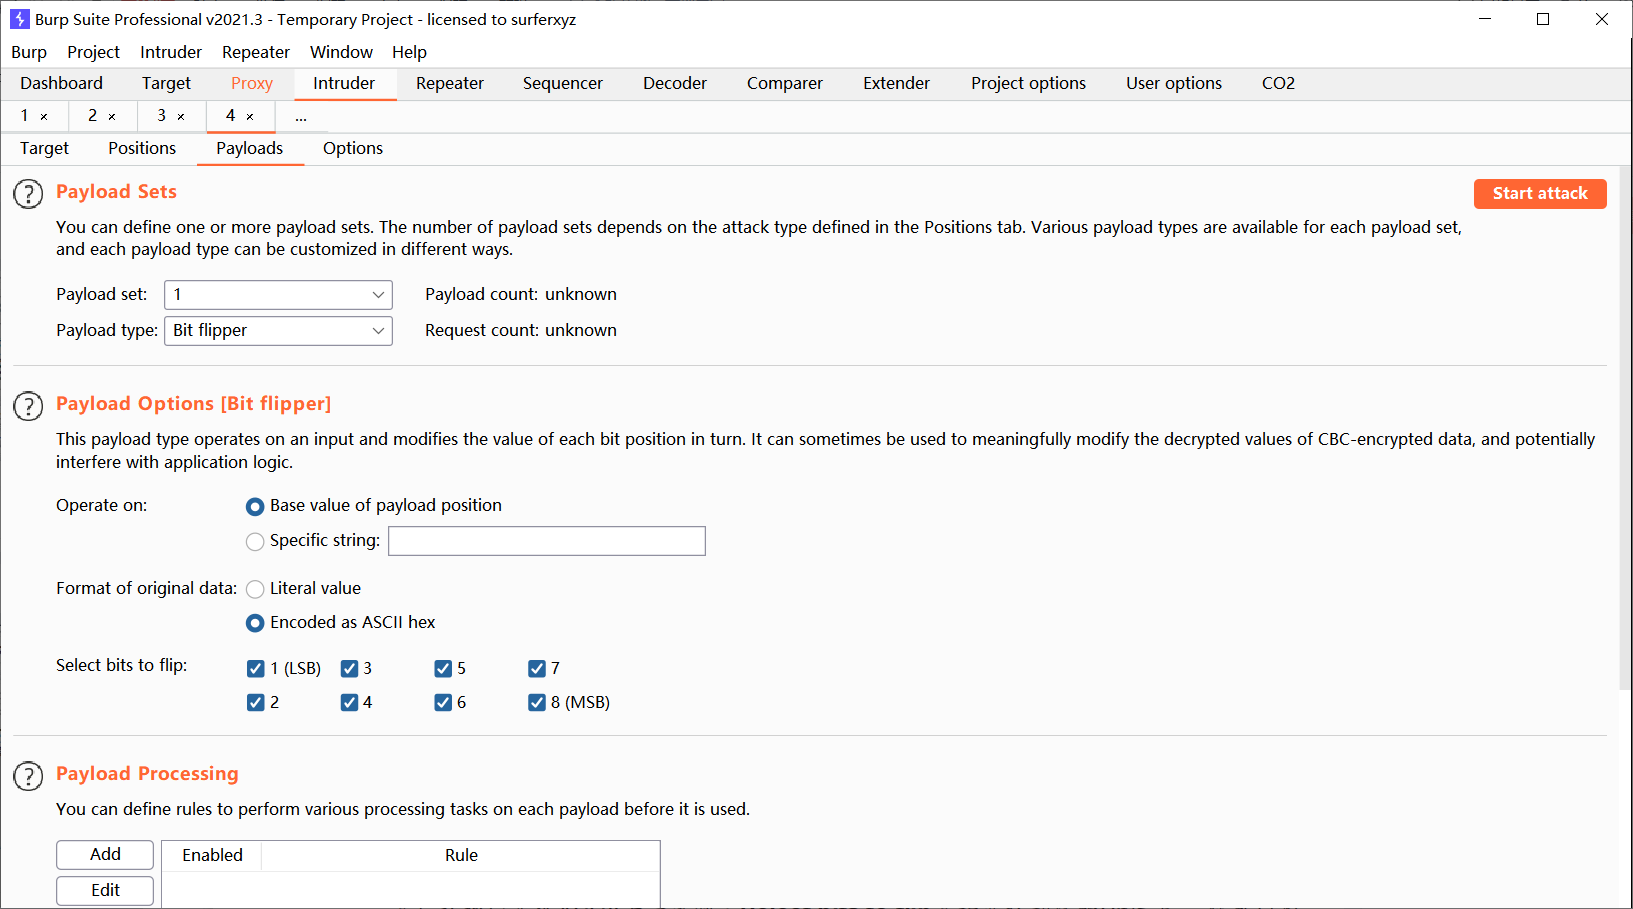Screen dimensions: 1633x909
Task: Open the Positions sub-tab
Action: (x=142, y=149)
